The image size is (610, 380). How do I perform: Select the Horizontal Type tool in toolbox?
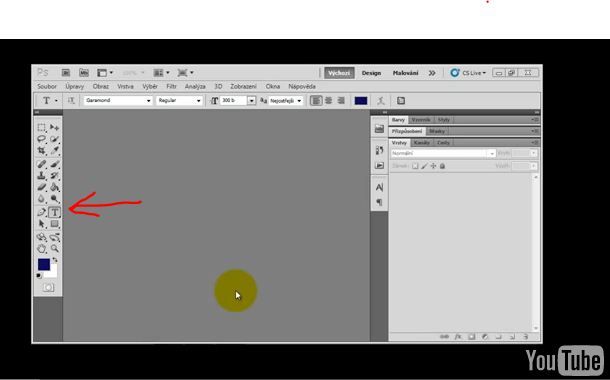(x=54, y=212)
